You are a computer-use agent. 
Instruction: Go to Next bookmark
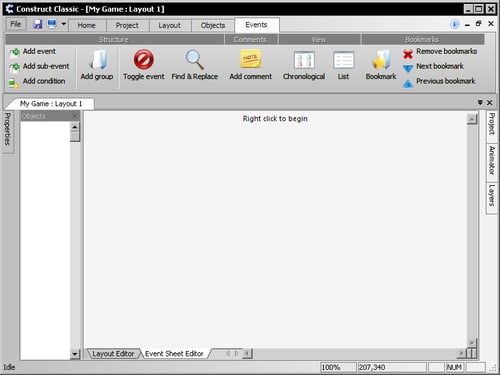tap(408, 68)
